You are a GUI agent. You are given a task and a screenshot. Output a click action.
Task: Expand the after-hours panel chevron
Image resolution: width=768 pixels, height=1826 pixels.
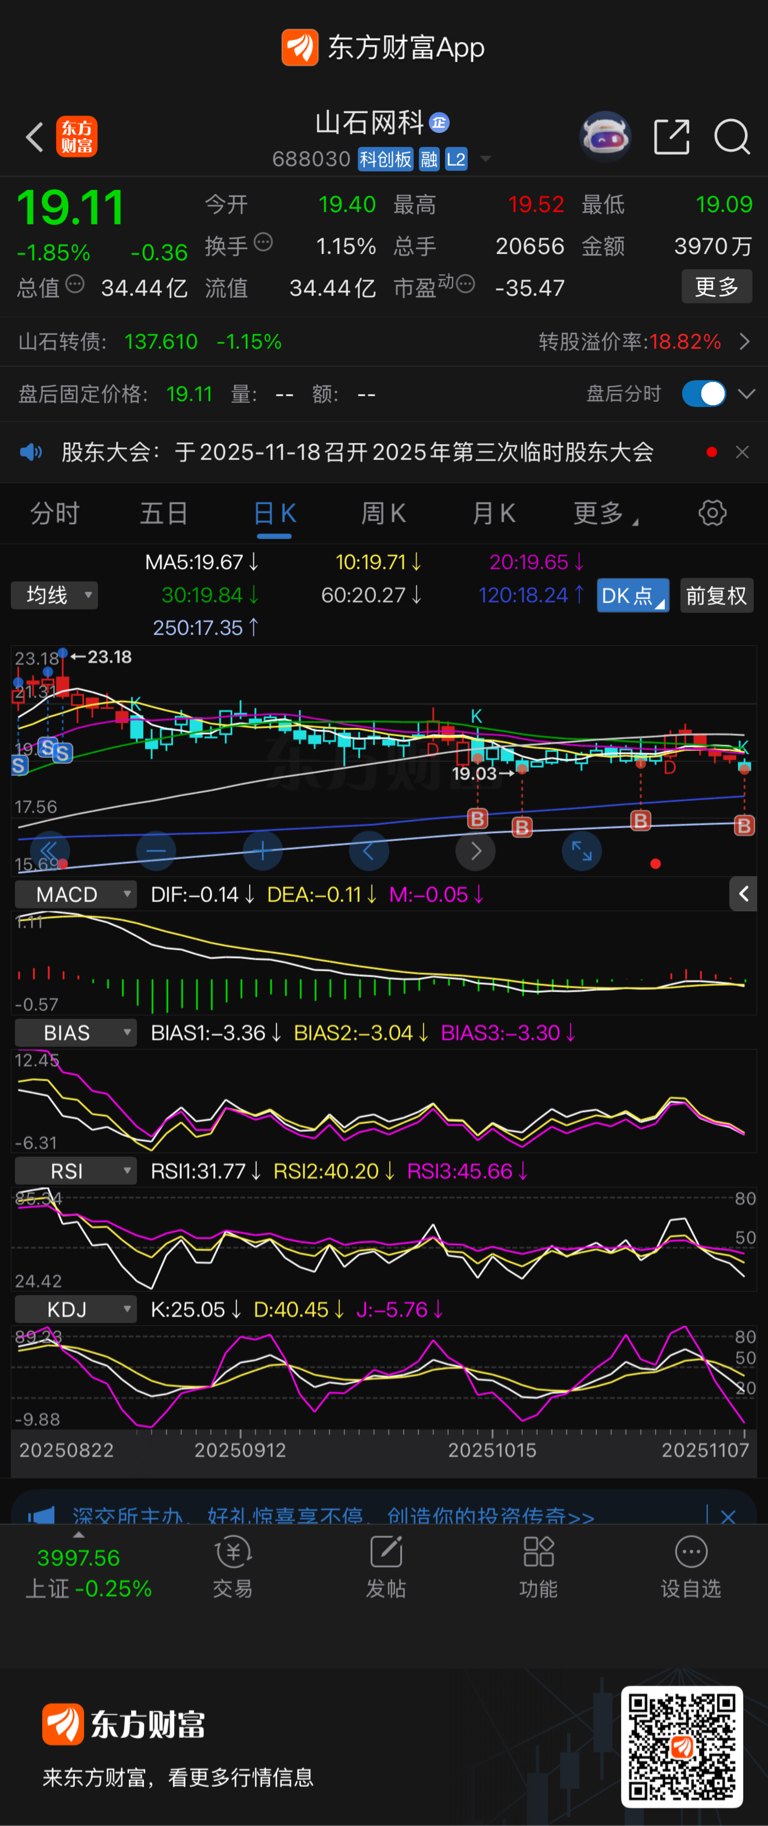coord(746,394)
